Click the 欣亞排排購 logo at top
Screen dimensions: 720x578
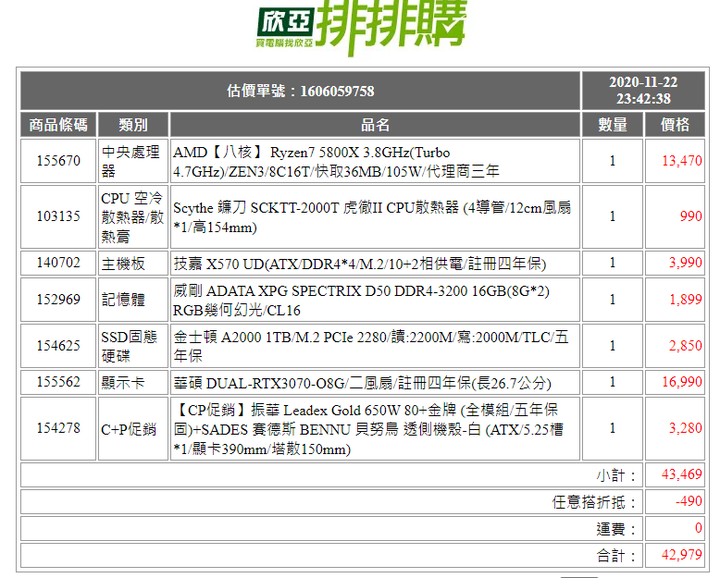coord(361,28)
